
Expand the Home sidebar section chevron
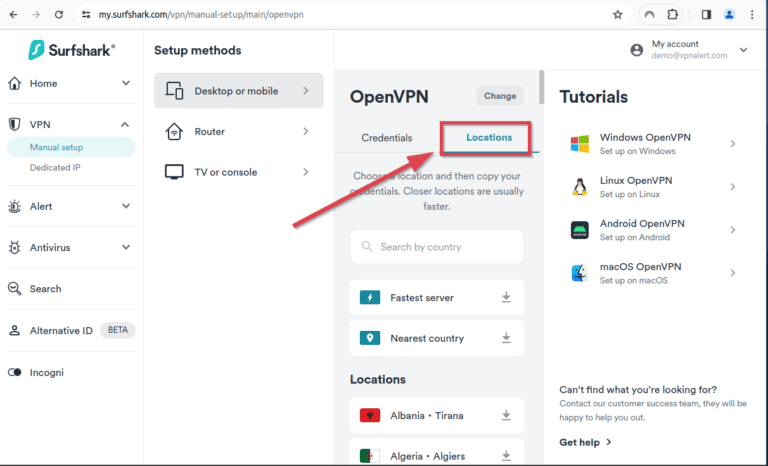[126, 83]
